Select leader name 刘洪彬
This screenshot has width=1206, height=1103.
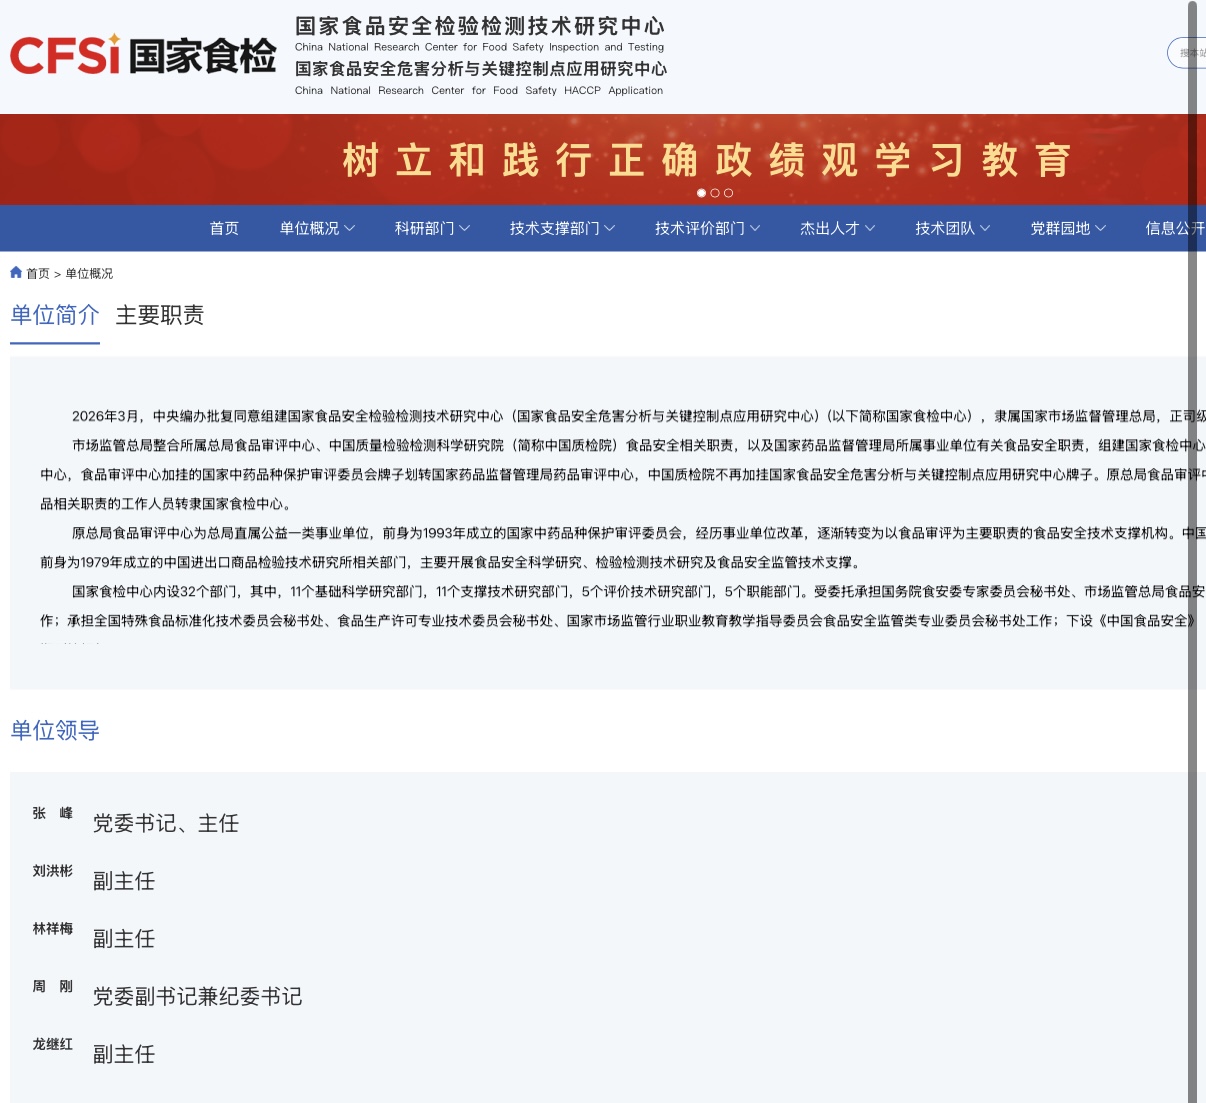[53, 871]
